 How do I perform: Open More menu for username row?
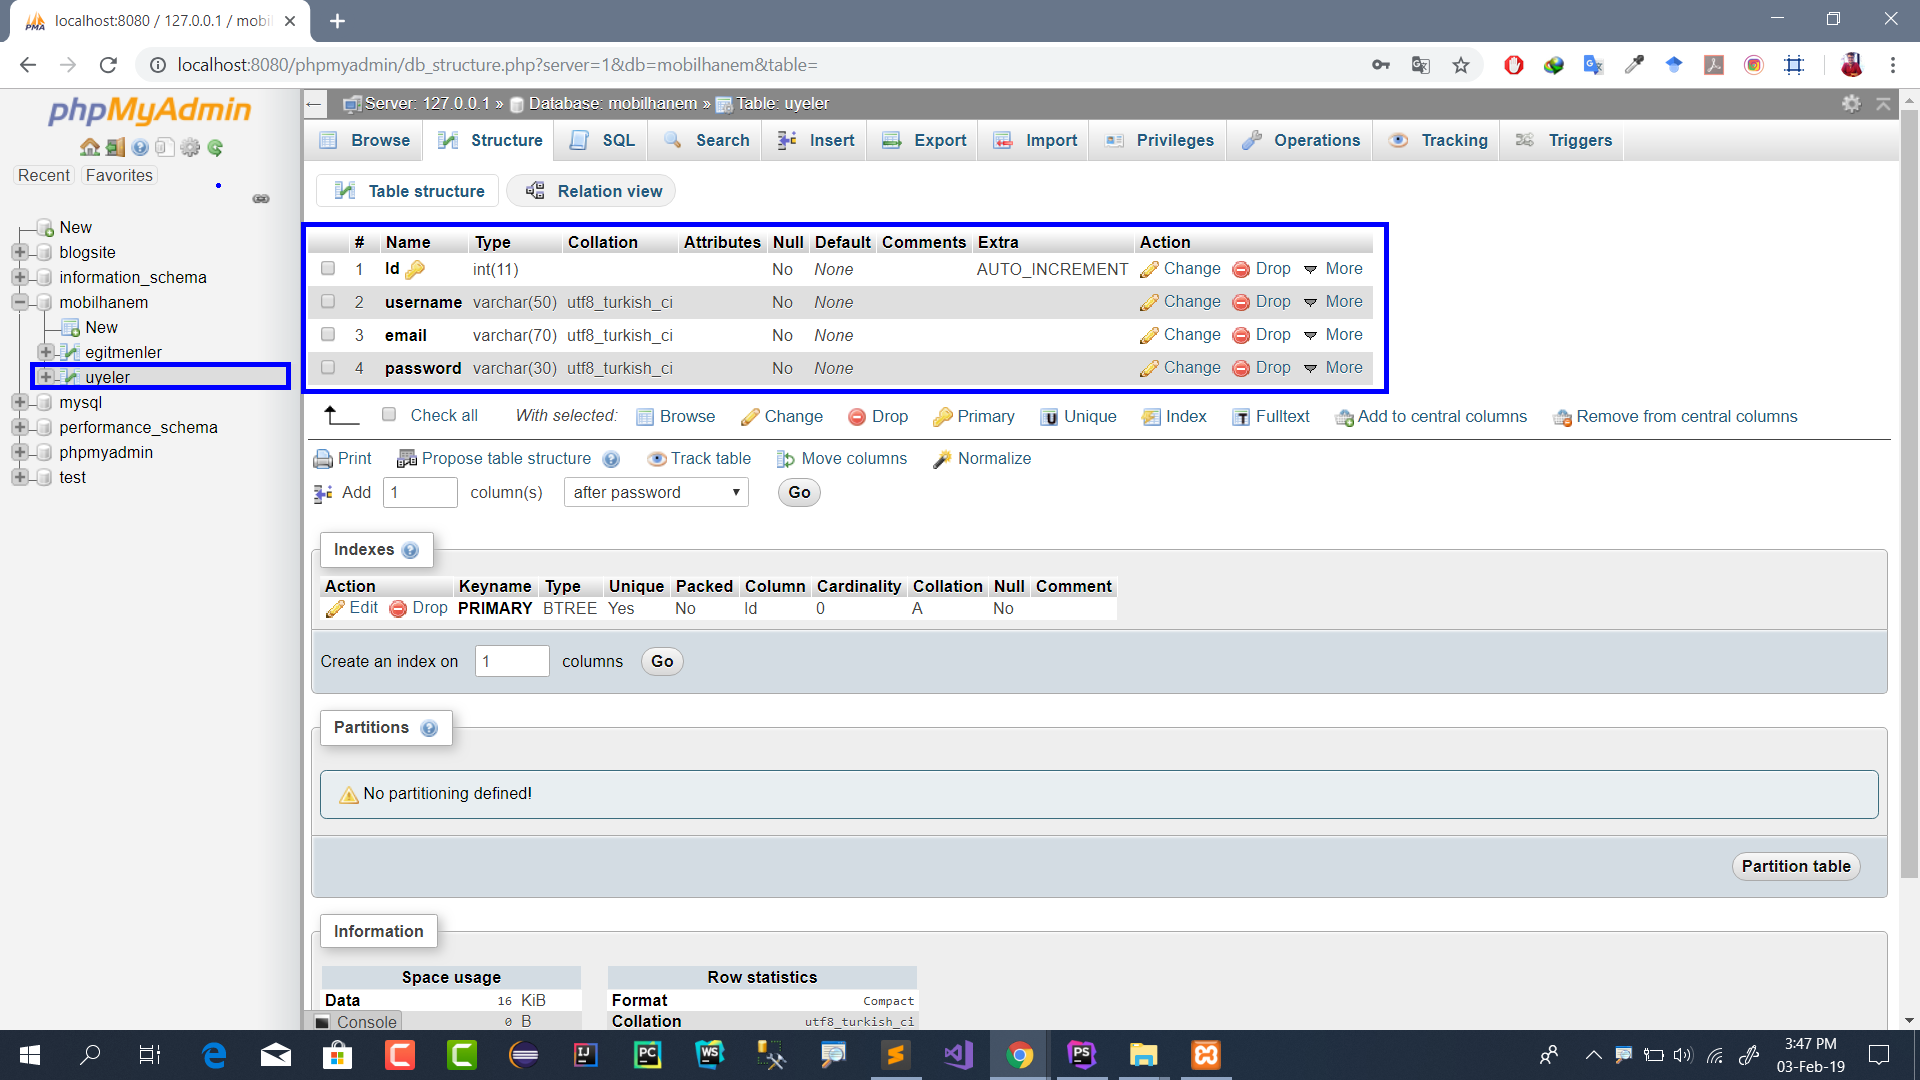[1333, 302]
